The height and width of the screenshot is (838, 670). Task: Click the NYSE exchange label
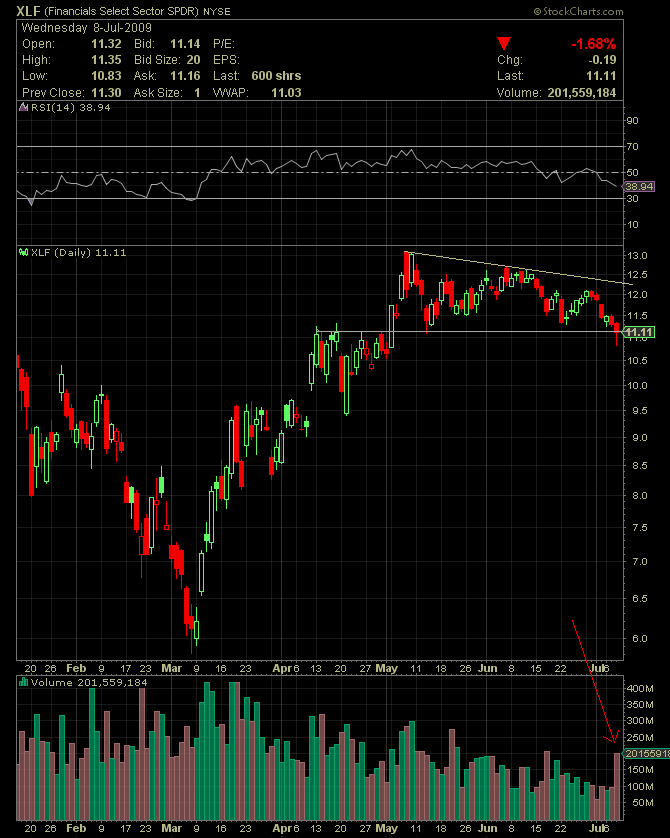pyautogui.click(x=217, y=12)
